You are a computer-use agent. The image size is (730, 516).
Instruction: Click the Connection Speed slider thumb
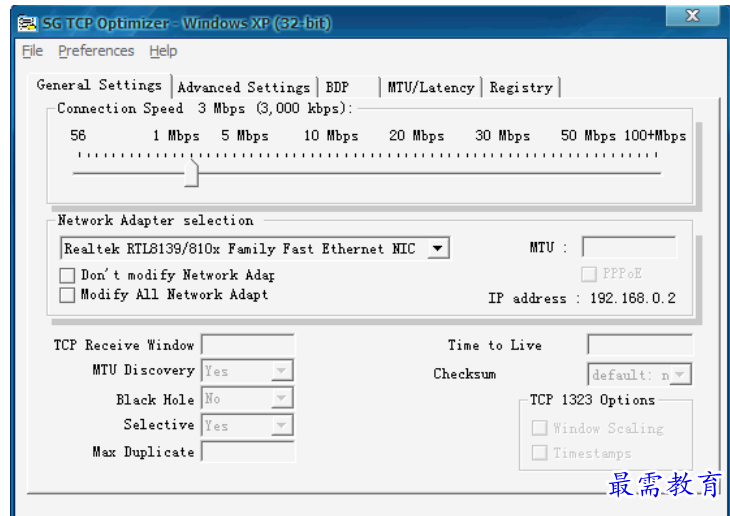pos(191,173)
